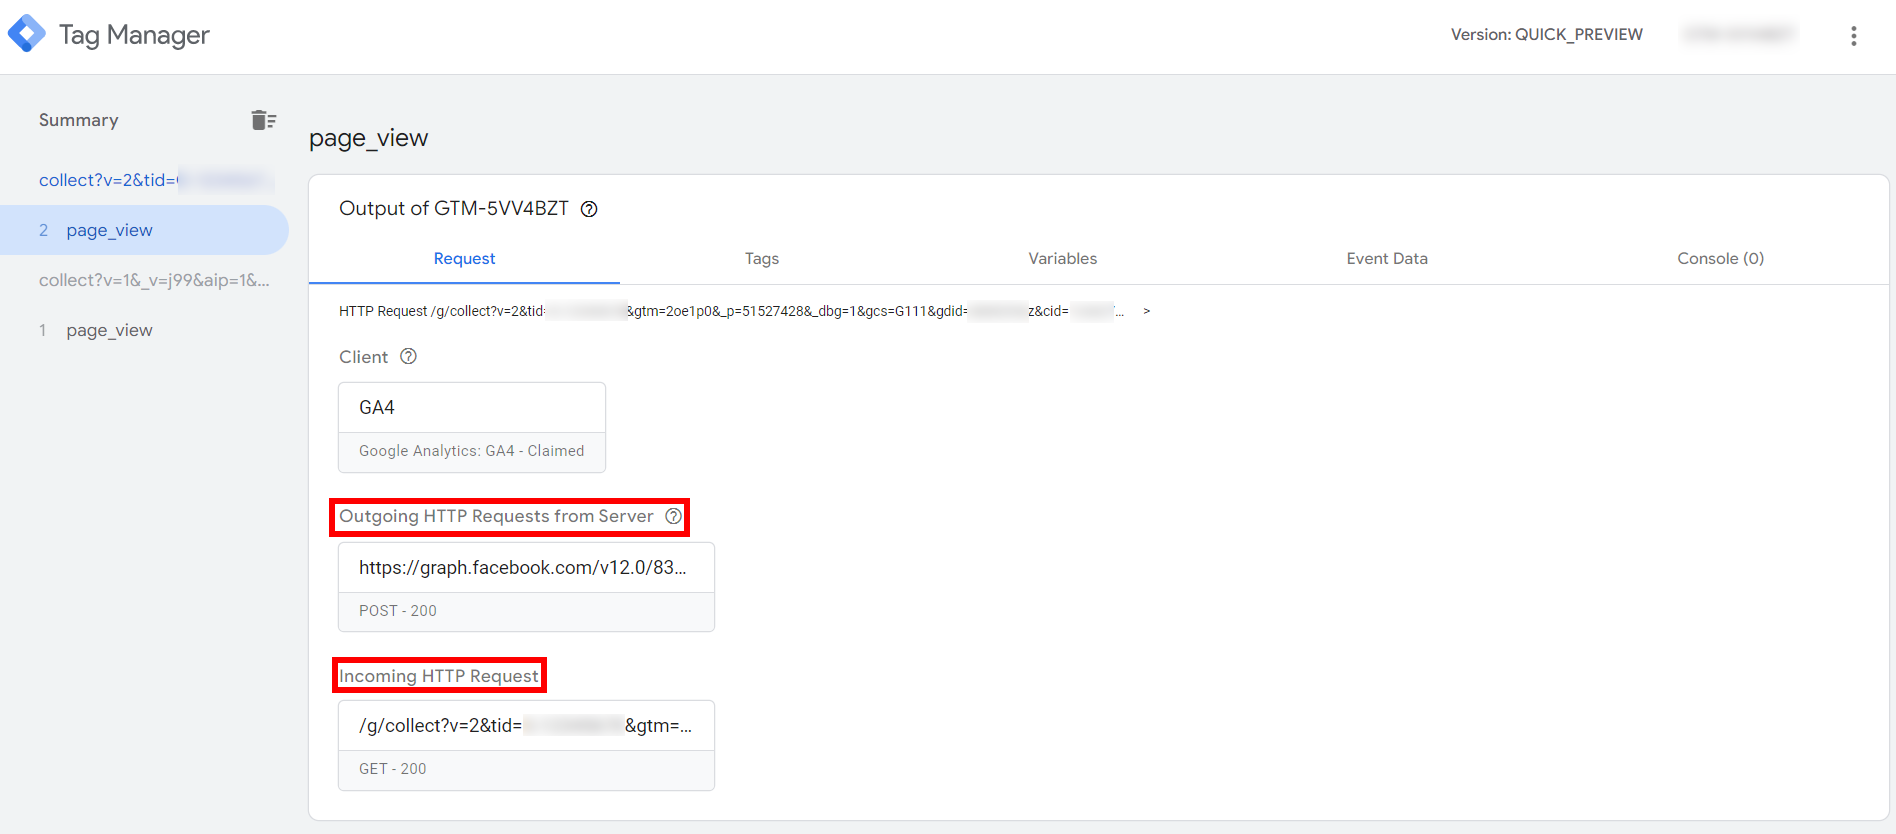Clear the summary list with trash icon
Image resolution: width=1896 pixels, height=834 pixels.
tap(263, 120)
